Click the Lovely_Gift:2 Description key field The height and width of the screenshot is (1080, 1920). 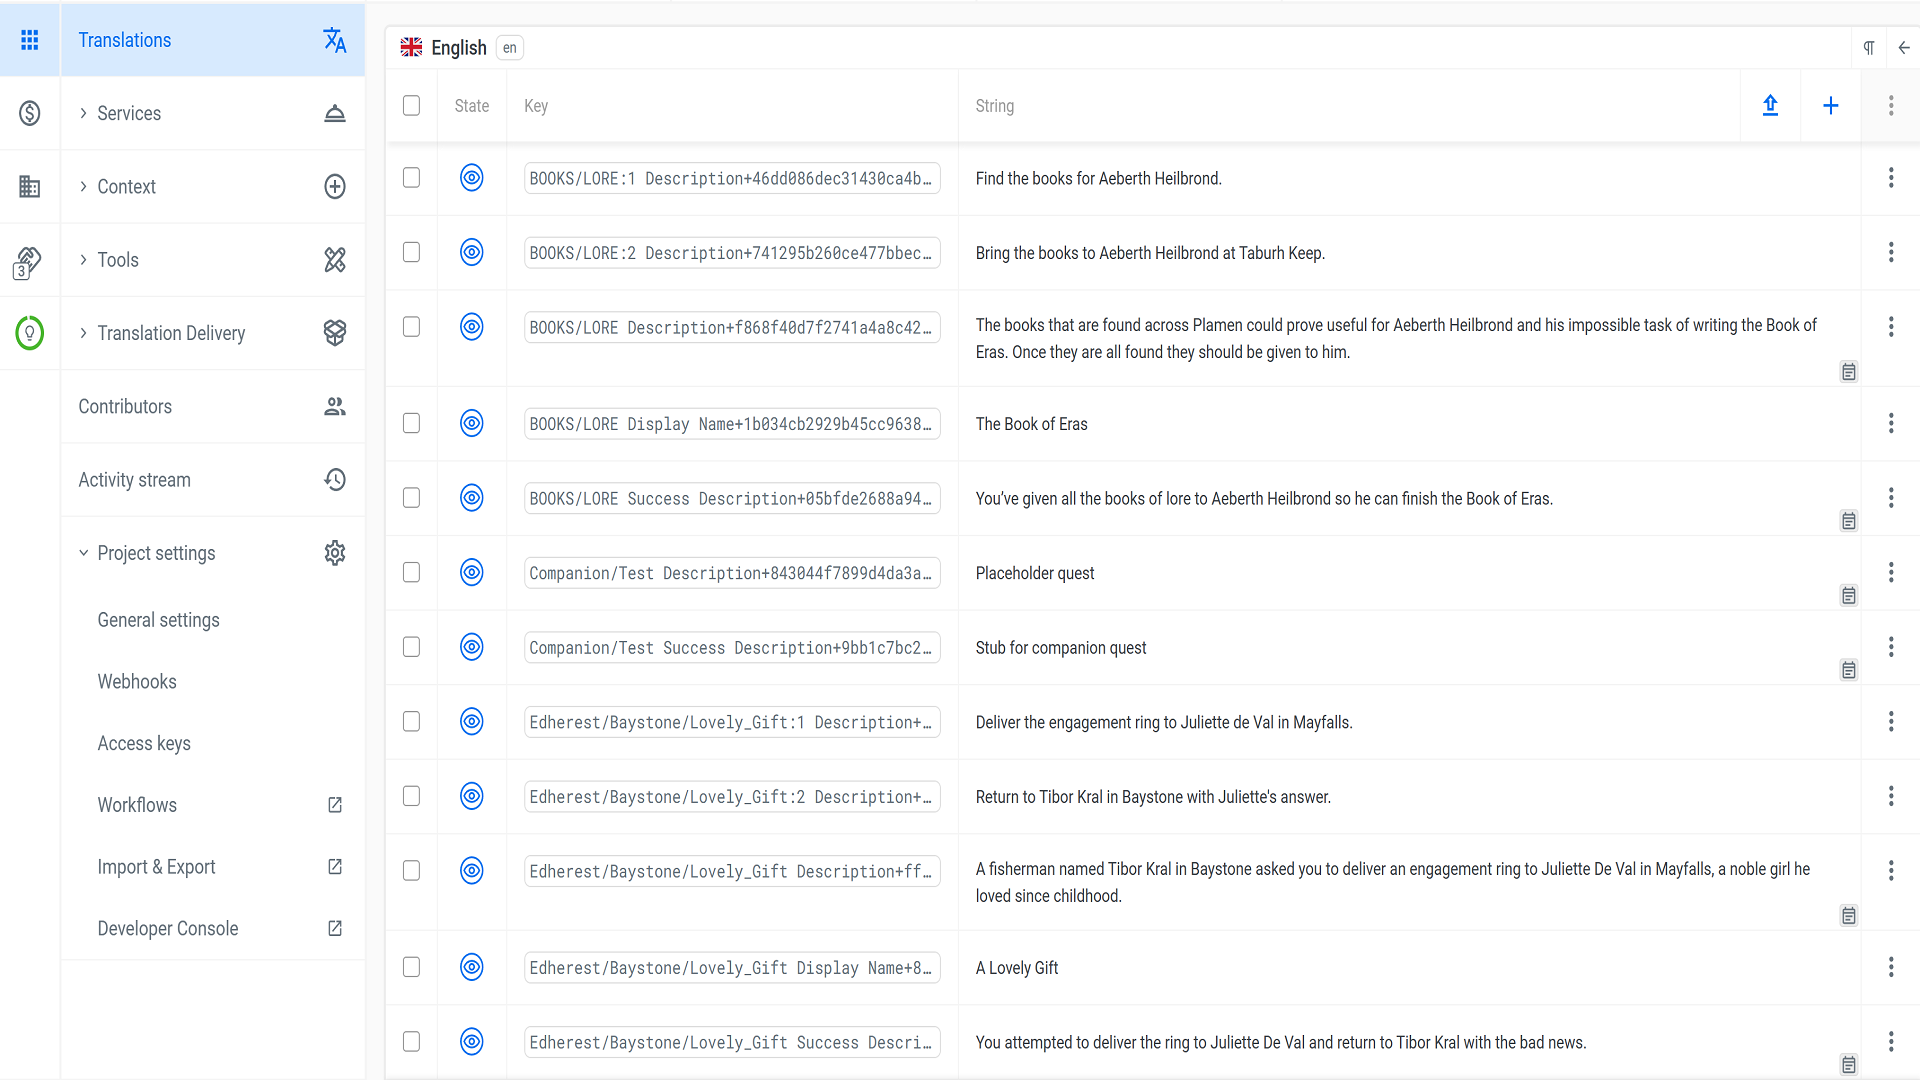click(x=732, y=797)
